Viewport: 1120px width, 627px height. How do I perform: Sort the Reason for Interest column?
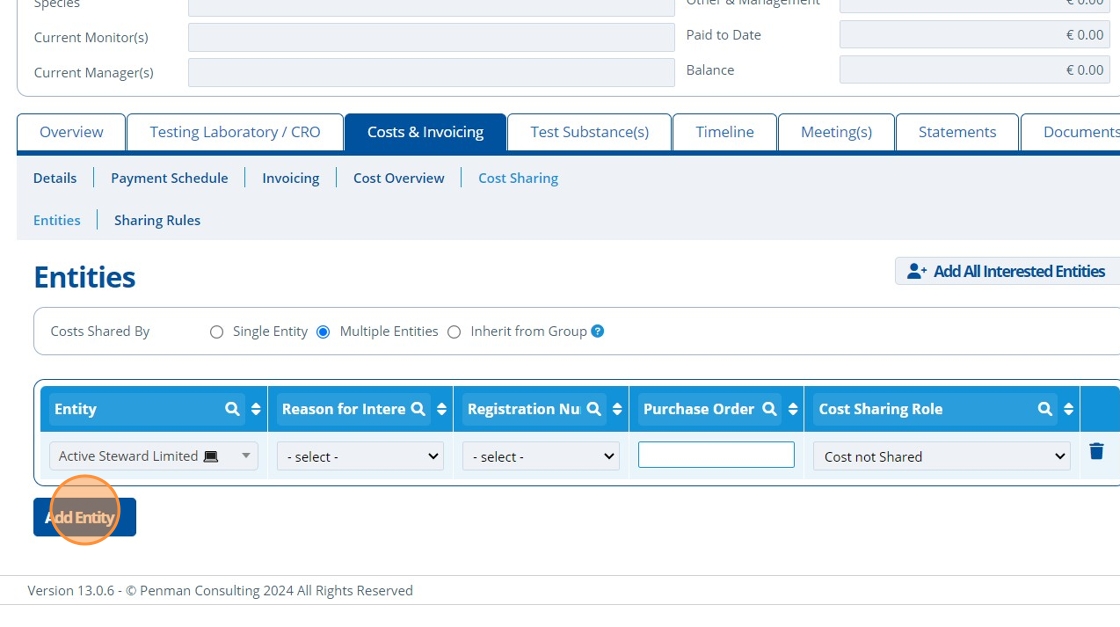441,409
